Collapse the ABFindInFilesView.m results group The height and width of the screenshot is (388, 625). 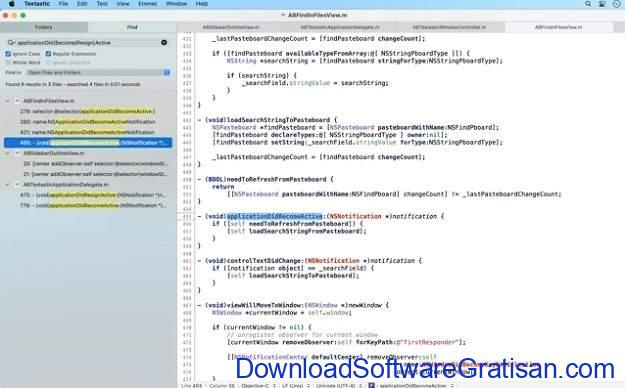[x=8, y=101]
